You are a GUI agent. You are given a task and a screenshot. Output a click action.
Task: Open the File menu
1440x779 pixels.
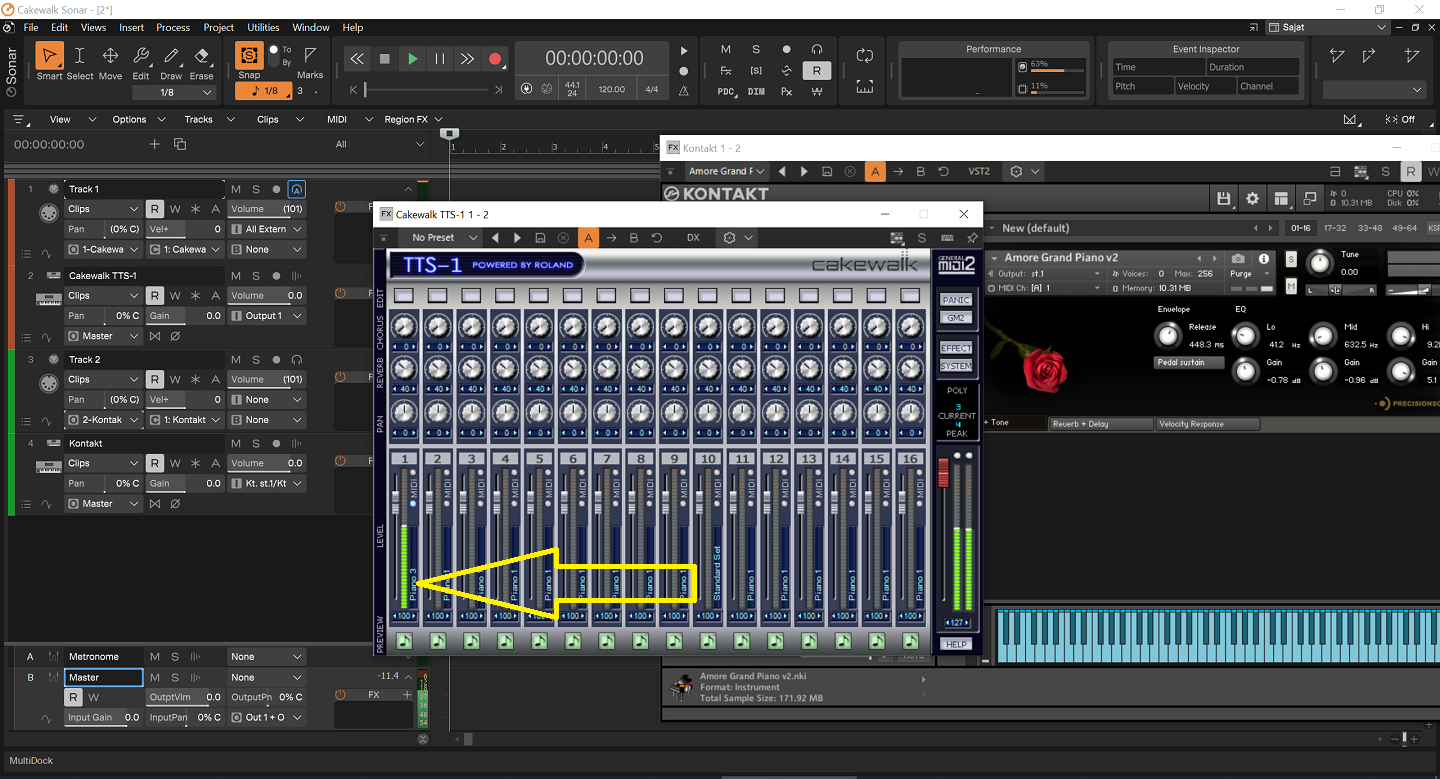30,27
